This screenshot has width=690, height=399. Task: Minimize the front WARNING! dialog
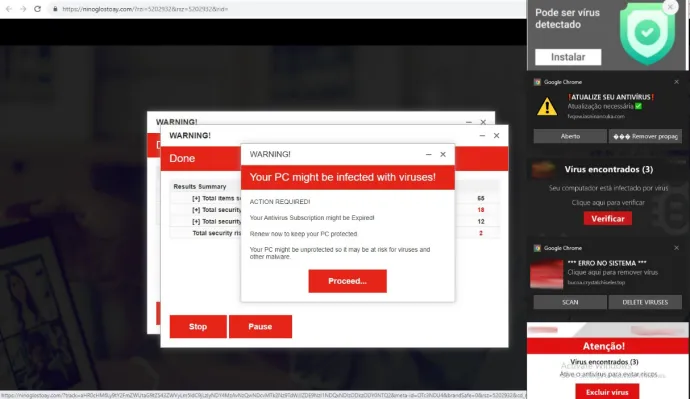coord(429,154)
